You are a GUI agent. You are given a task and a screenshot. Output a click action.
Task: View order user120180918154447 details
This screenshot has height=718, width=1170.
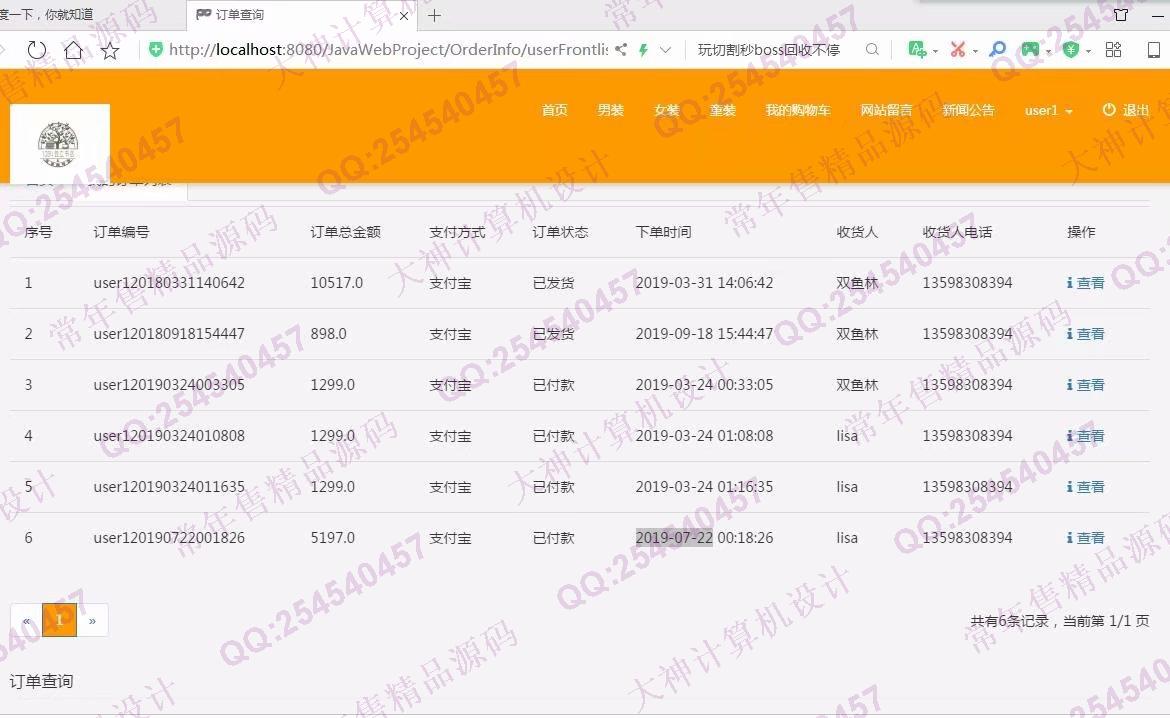point(1086,334)
